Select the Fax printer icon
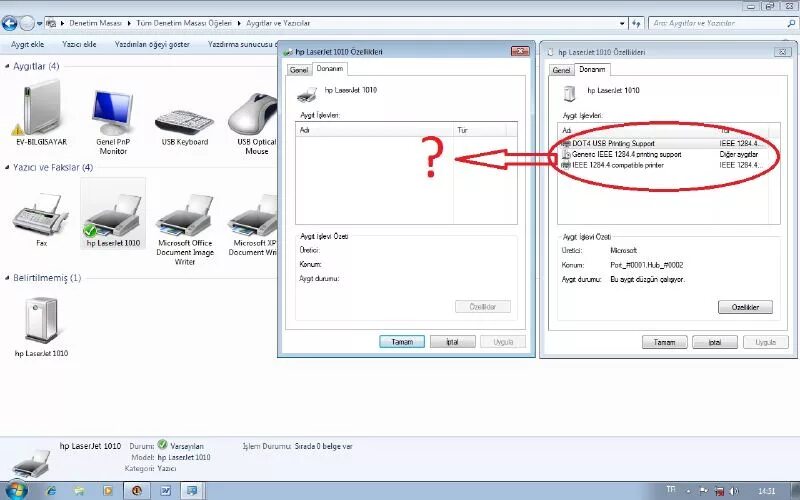The width and height of the screenshot is (800, 500). coord(40,219)
